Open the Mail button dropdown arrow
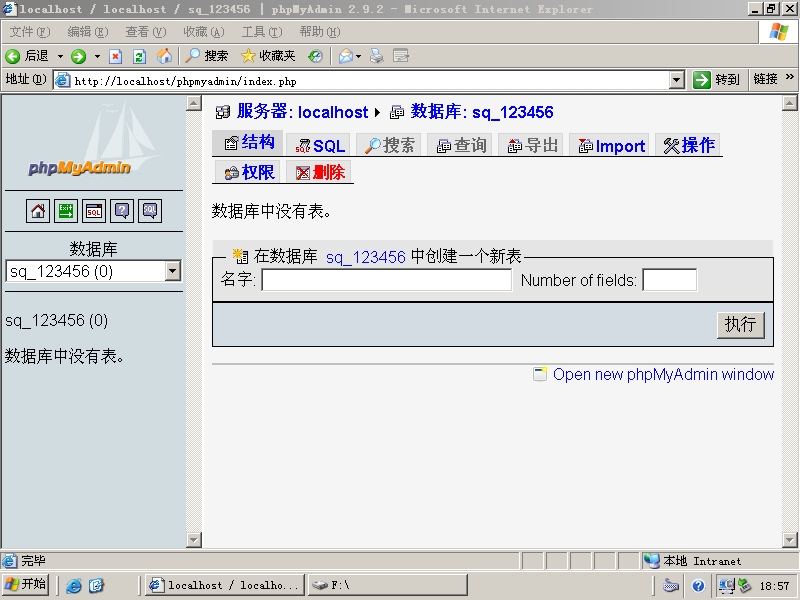Screen dimensions: 800x600 coord(359,56)
